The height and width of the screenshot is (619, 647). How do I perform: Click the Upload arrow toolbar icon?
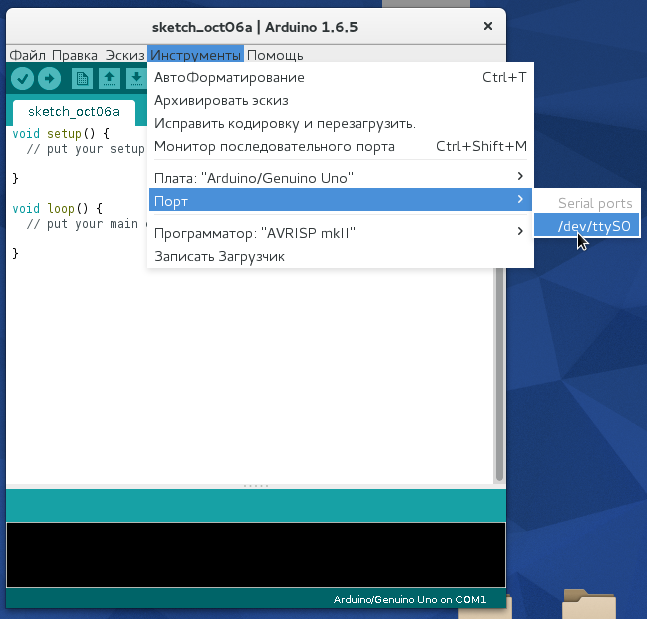[x=50, y=78]
